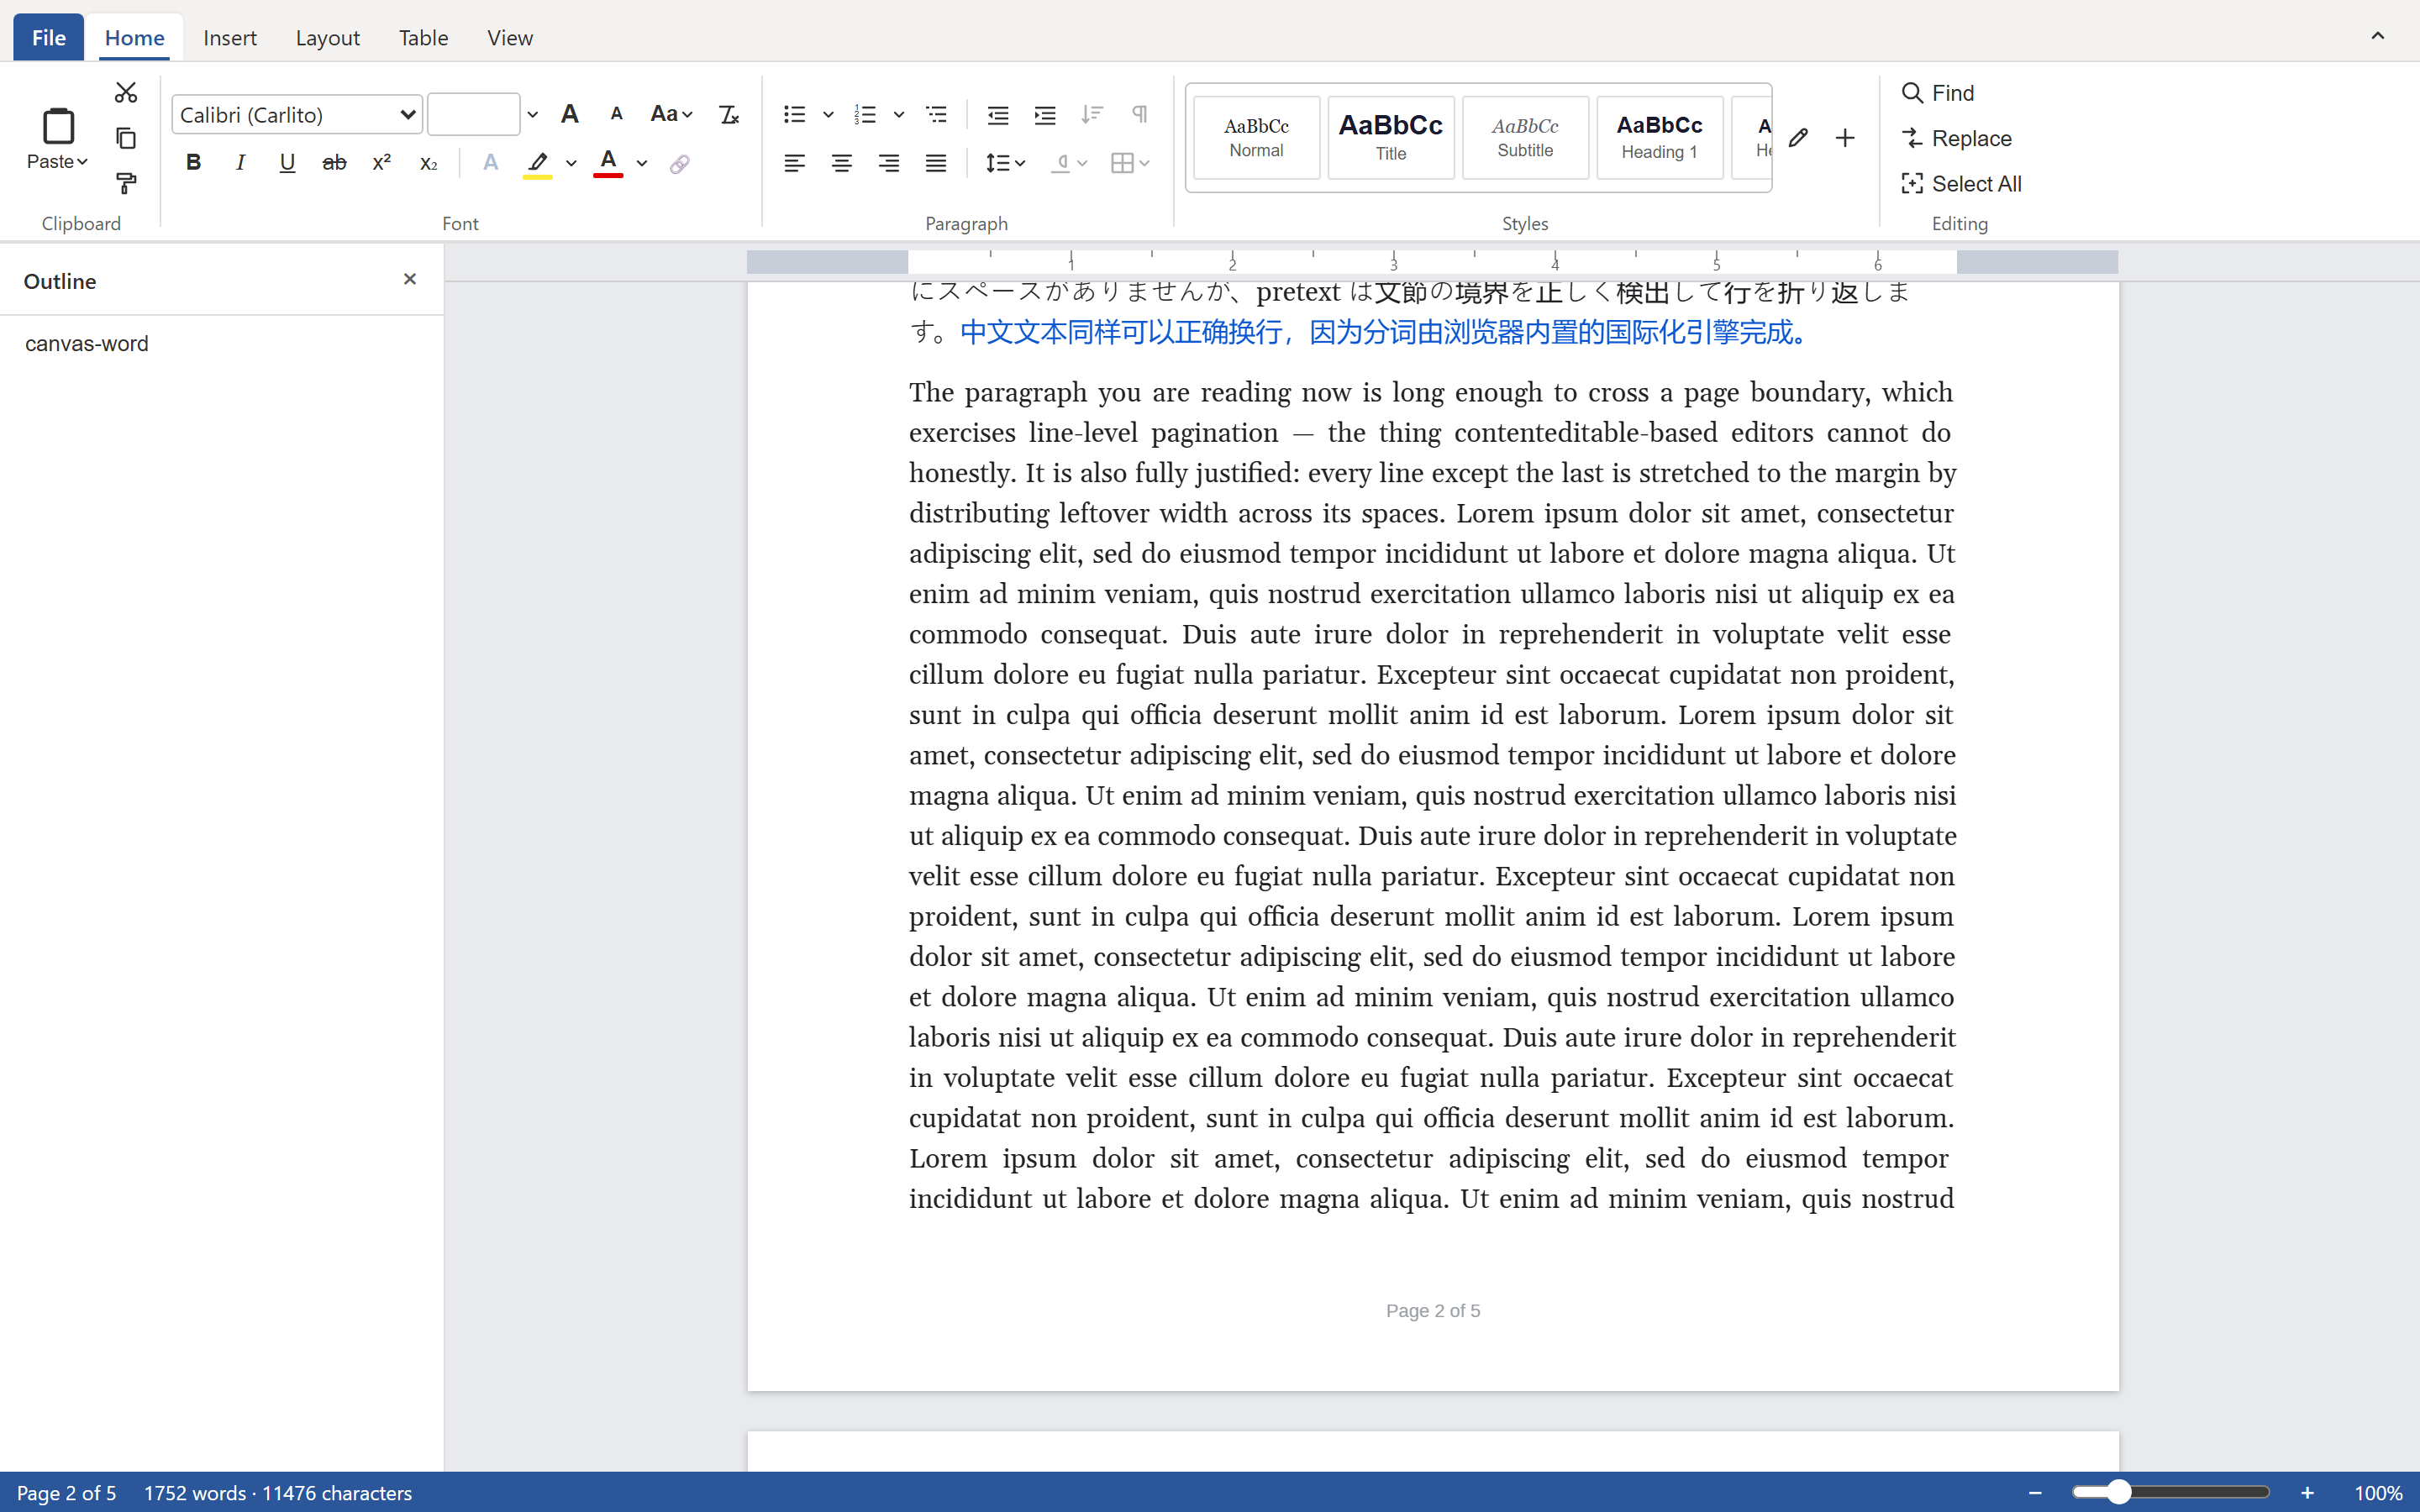Viewport: 2420px width, 1512px height.
Task: Open numbering style dropdown arrow
Action: (899, 114)
